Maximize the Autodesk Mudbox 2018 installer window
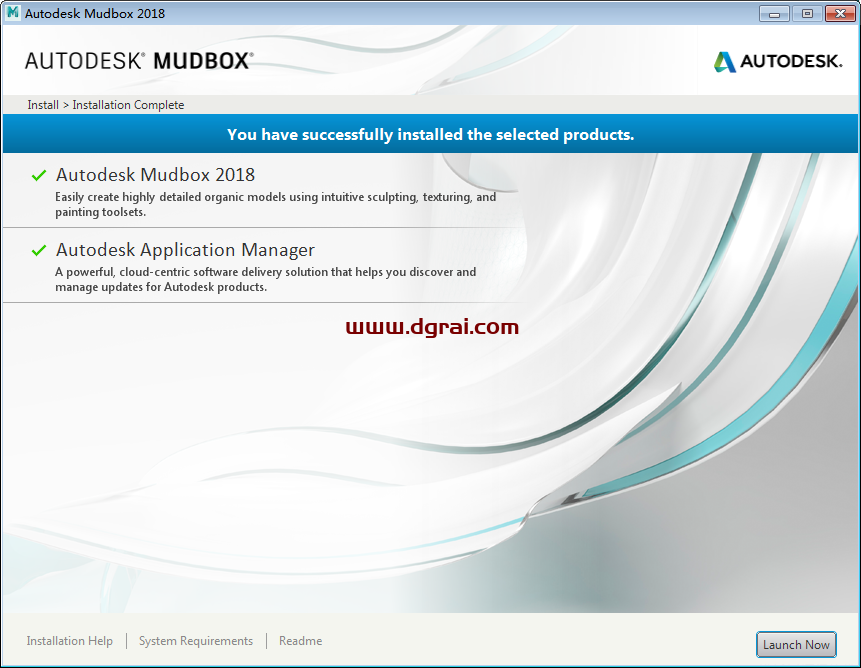The image size is (861, 668). pyautogui.click(x=807, y=14)
